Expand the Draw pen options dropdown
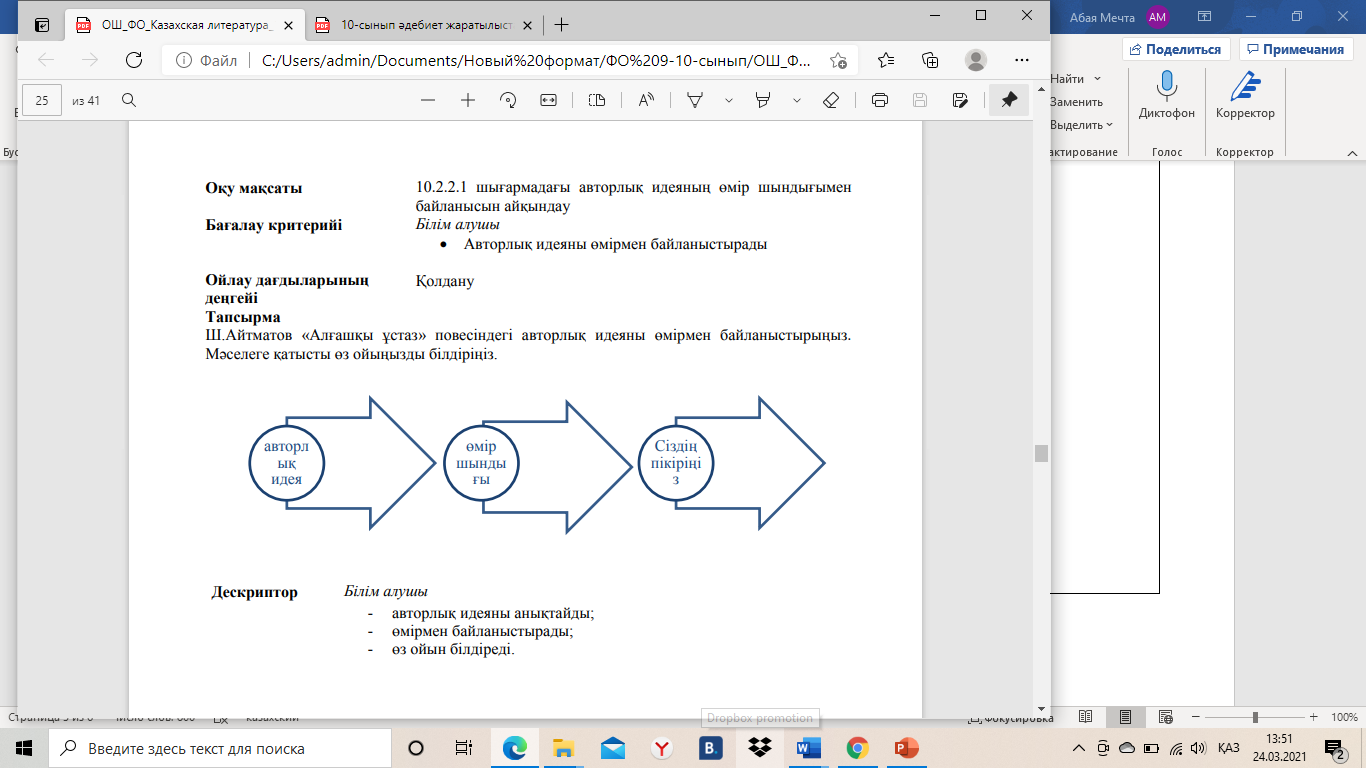This screenshot has height=768, width=1366. coord(729,100)
